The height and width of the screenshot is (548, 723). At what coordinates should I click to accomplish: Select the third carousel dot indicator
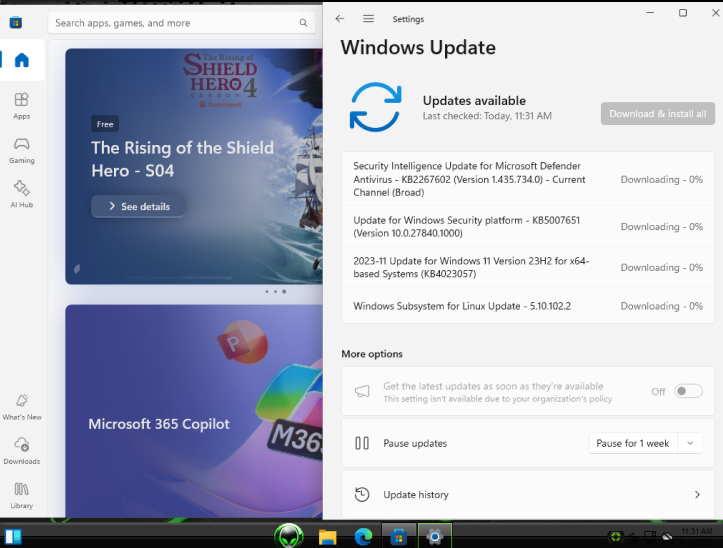pos(284,292)
